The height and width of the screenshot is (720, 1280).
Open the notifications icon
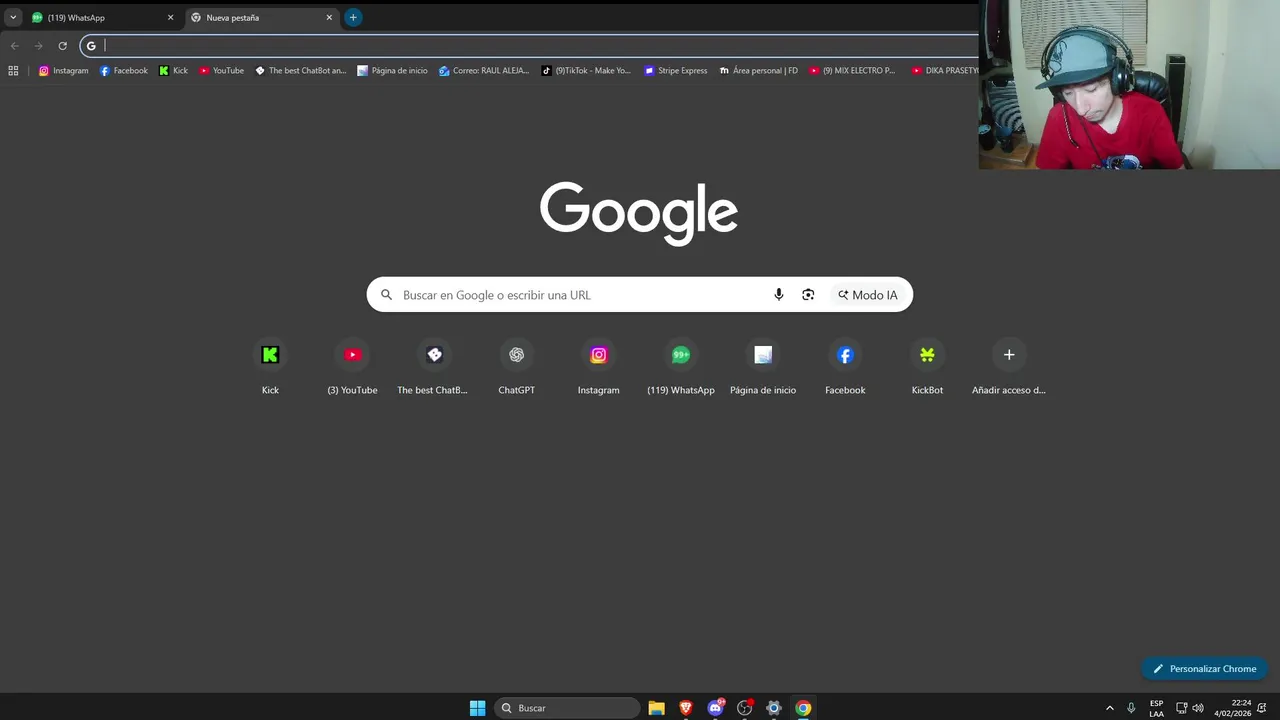(1263, 708)
